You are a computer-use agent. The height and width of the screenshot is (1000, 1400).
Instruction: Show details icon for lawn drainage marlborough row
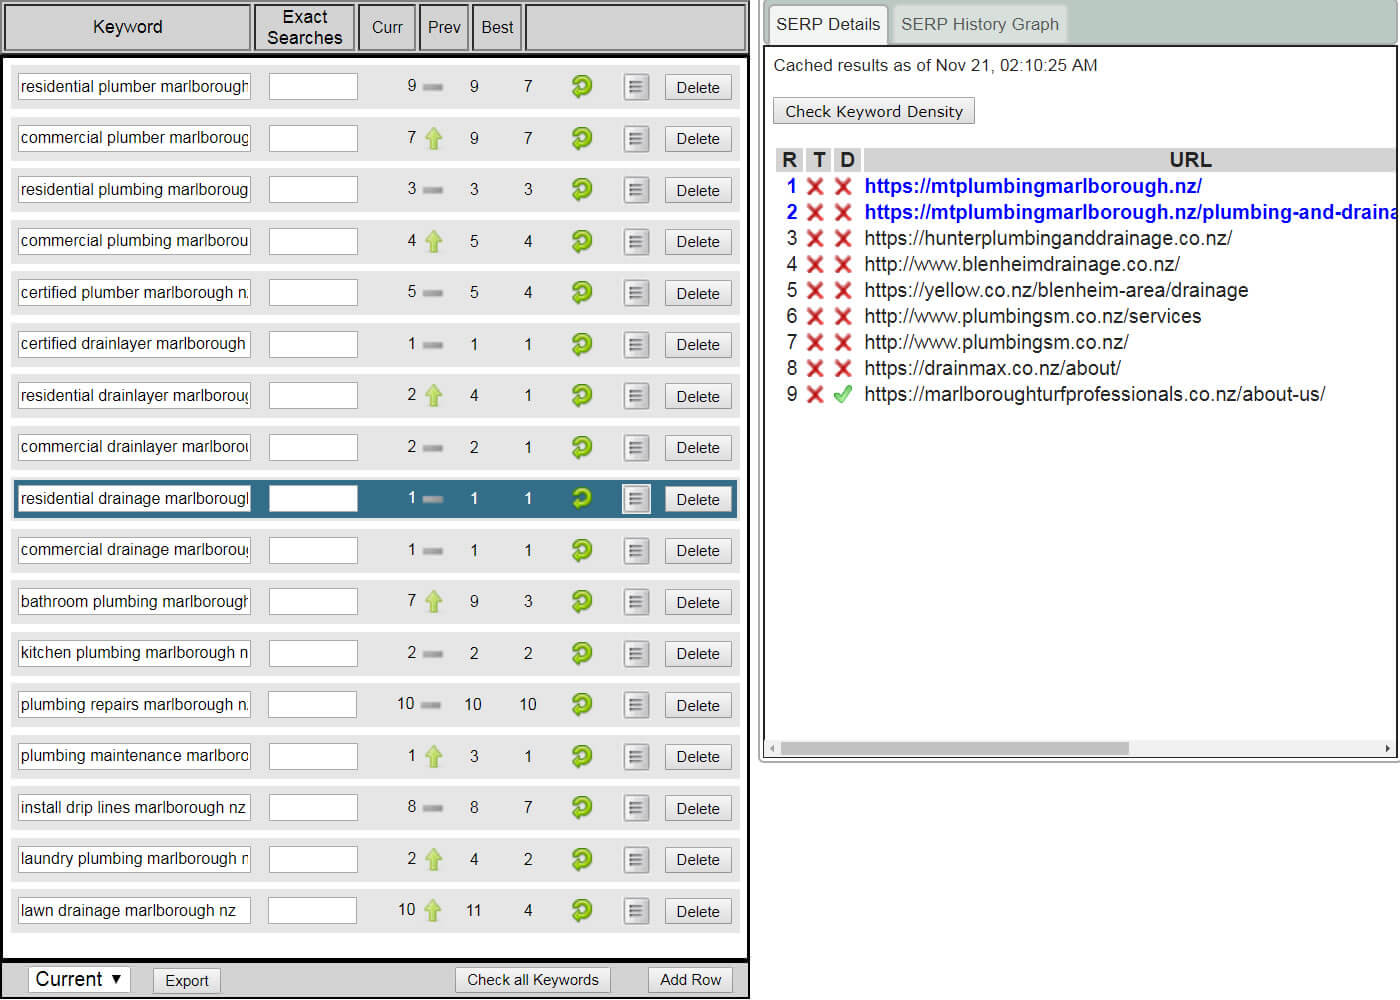point(636,911)
